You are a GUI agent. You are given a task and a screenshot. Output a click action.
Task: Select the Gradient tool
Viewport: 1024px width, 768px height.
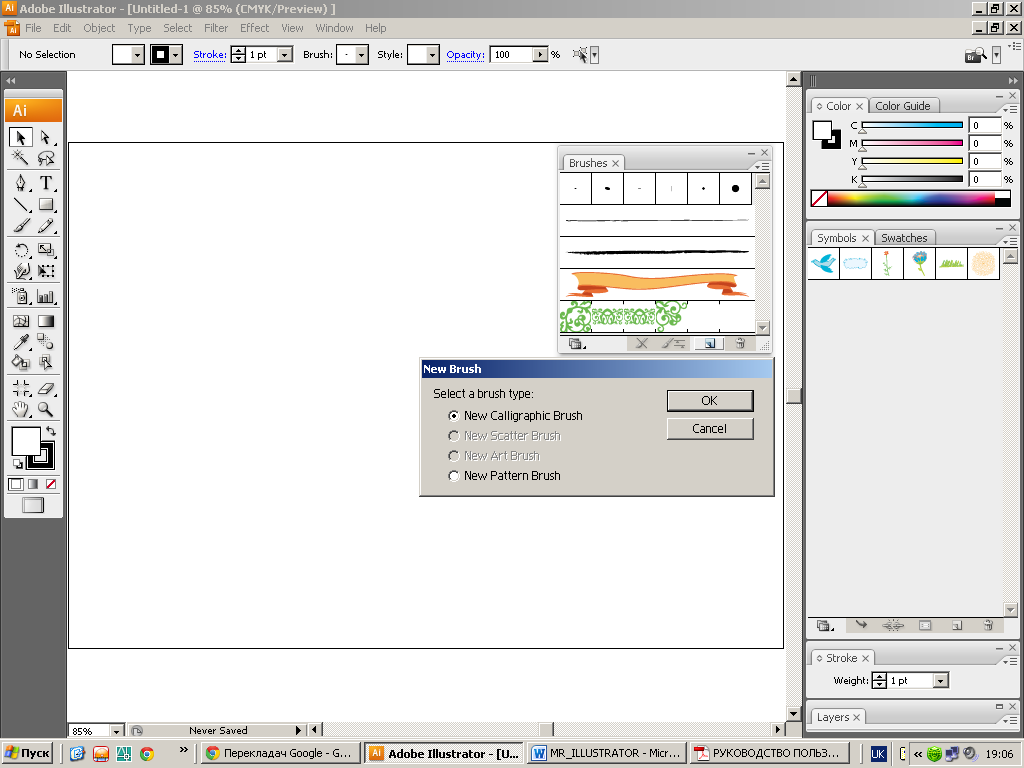tap(46, 321)
